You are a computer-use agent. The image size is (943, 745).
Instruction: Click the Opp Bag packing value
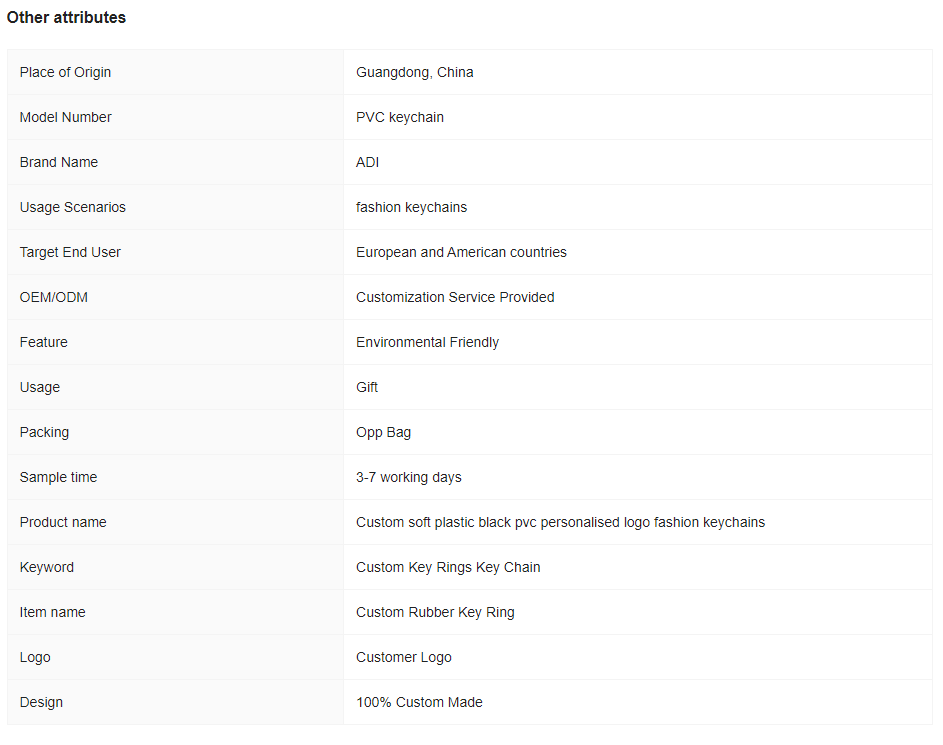pos(383,432)
